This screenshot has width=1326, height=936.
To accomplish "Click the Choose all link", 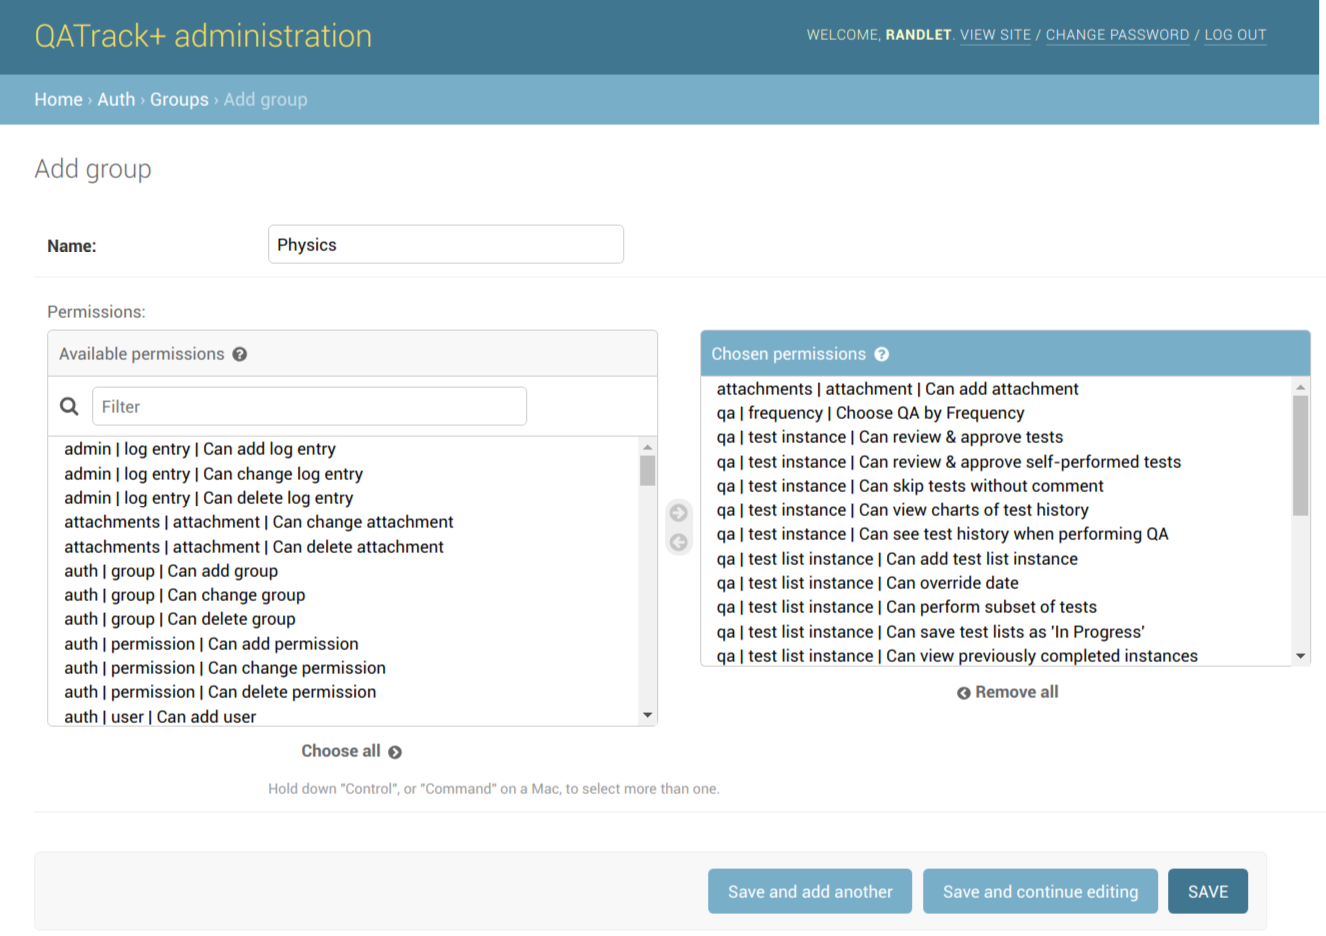I will [341, 751].
